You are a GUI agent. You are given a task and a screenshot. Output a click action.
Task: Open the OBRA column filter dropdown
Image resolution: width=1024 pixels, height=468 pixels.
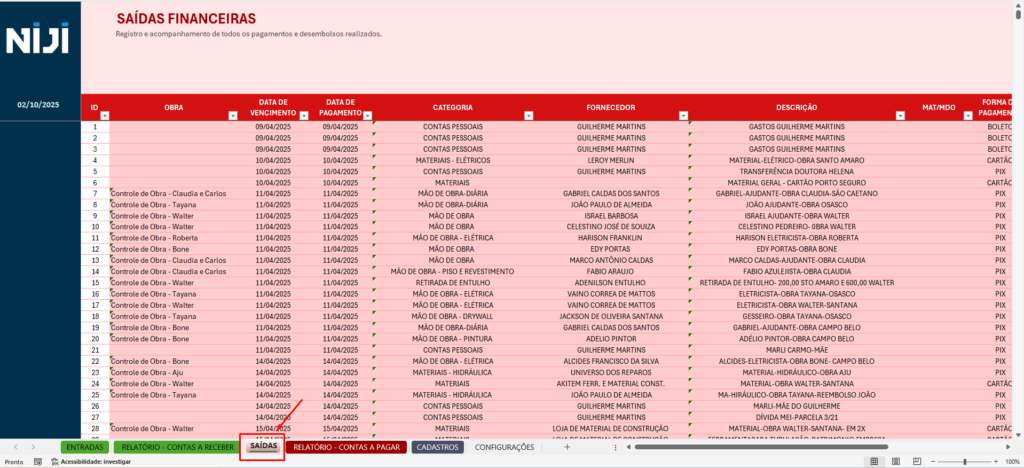click(233, 115)
